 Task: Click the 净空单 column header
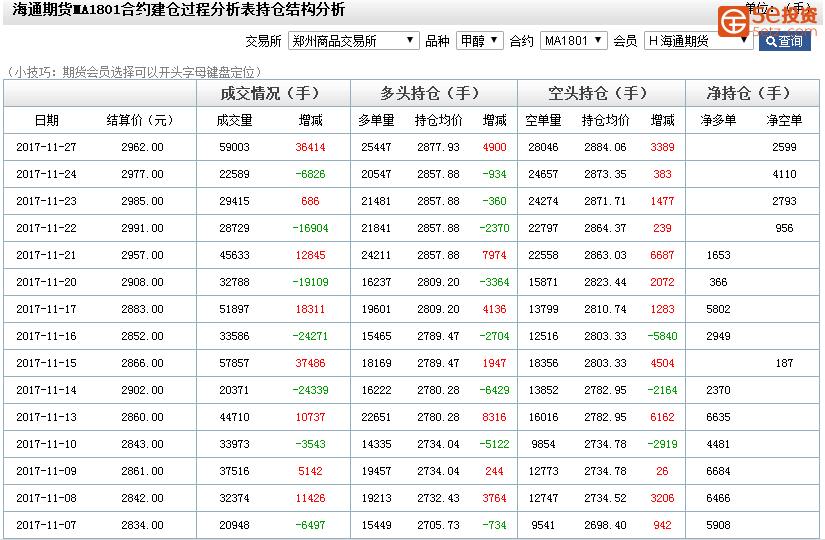[784, 121]
